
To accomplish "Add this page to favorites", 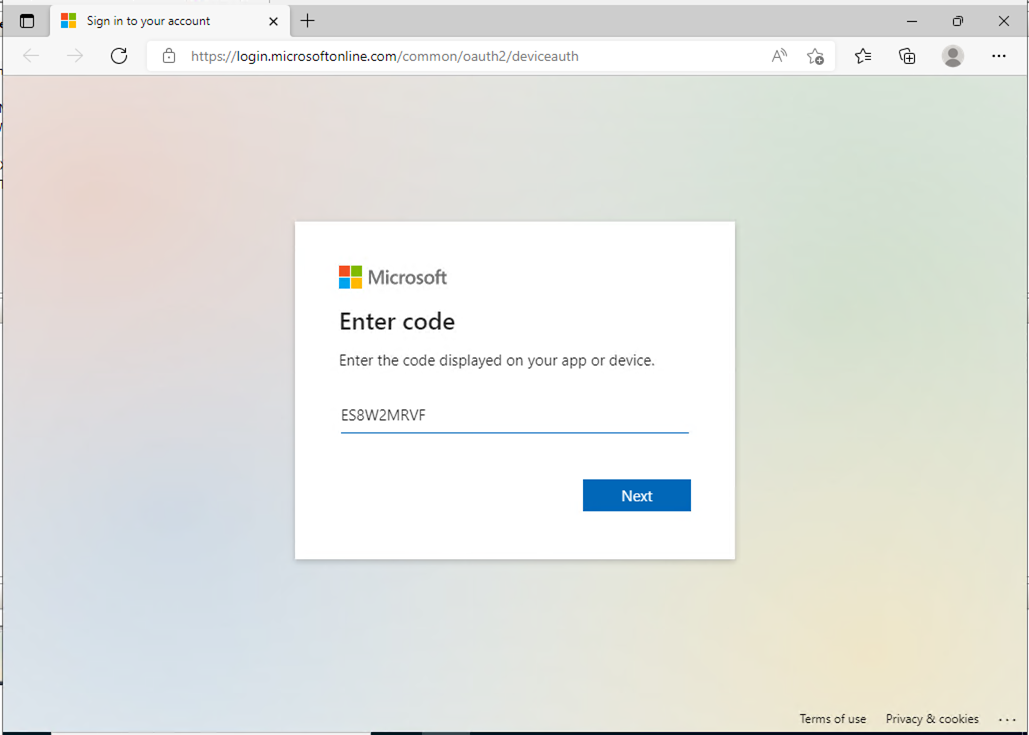I will [x=815, y=56].
